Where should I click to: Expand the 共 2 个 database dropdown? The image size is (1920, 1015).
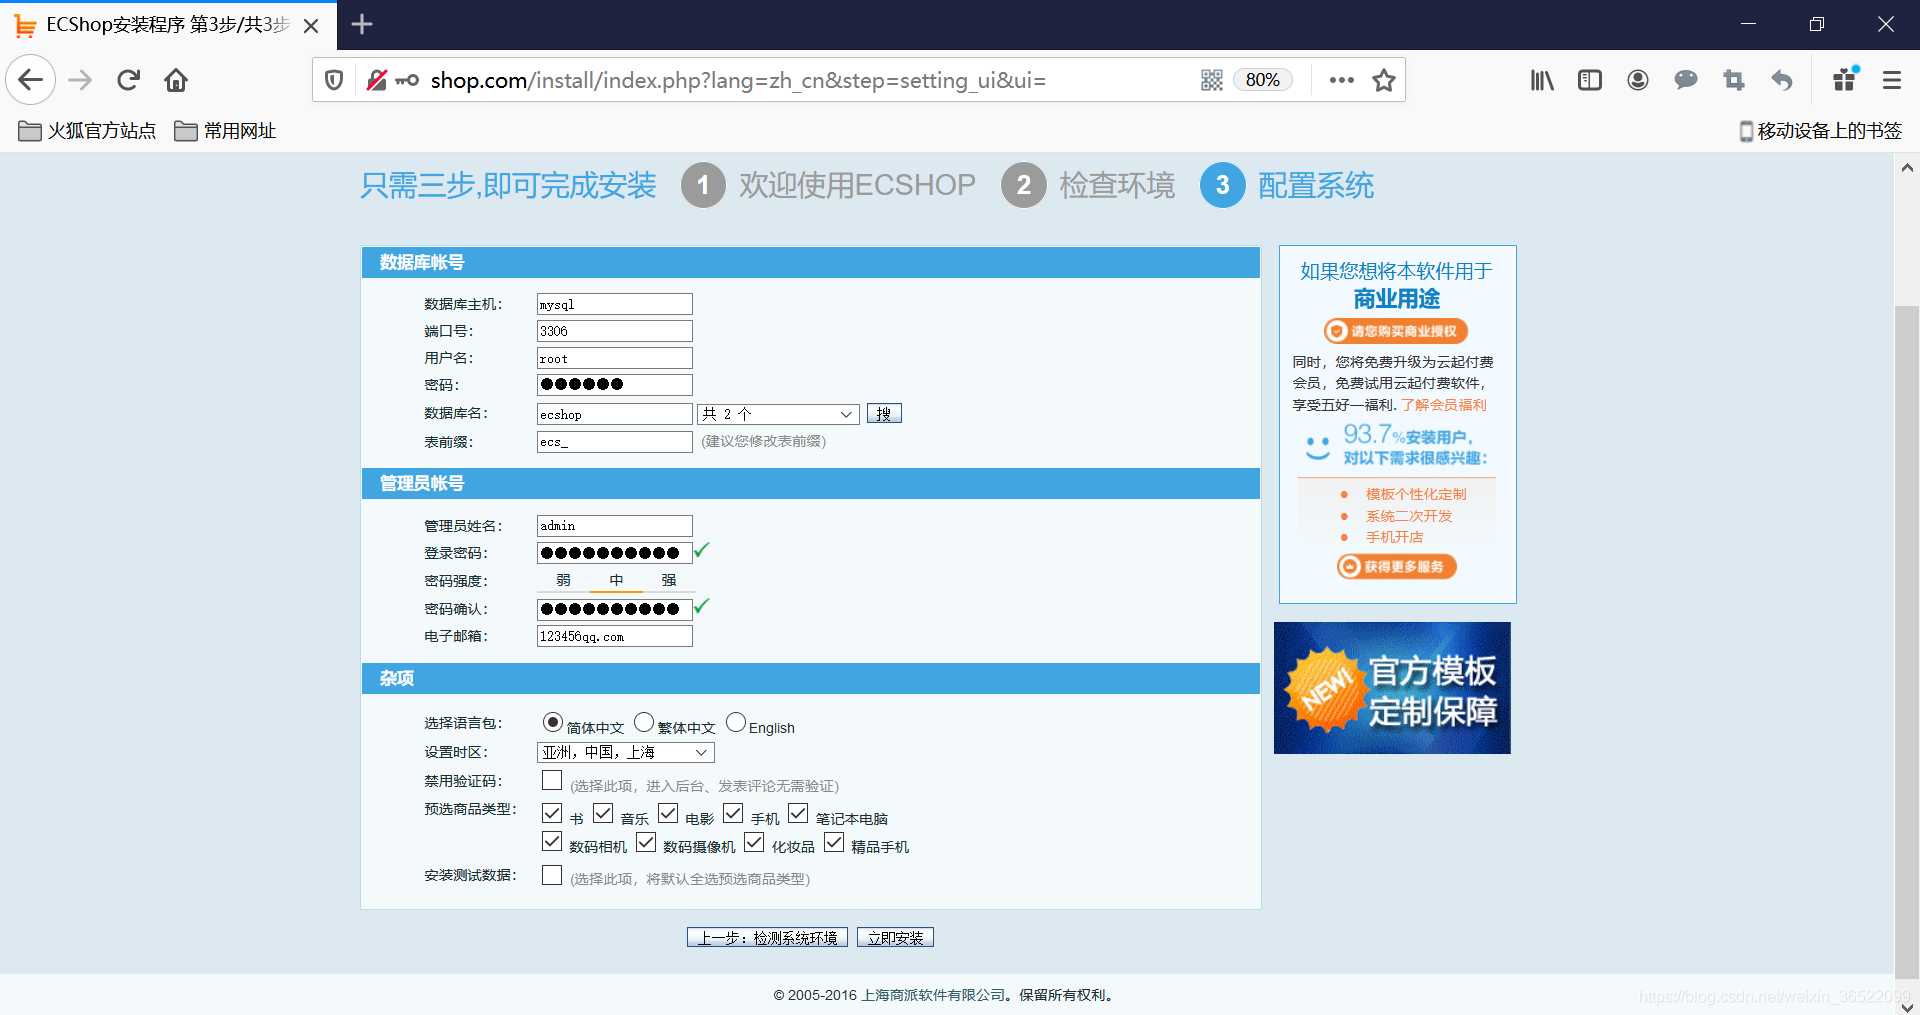[x=778, y=414]
